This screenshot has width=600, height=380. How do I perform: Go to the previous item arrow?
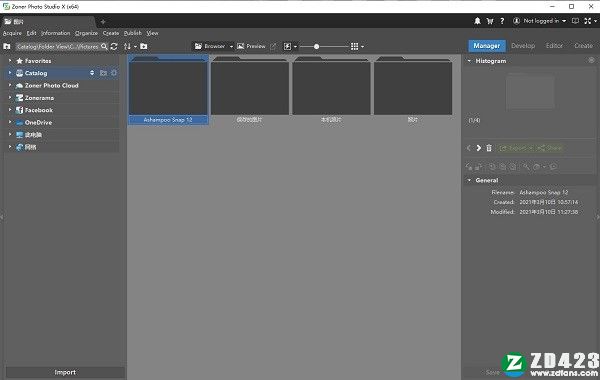click(x=469, y=148)
